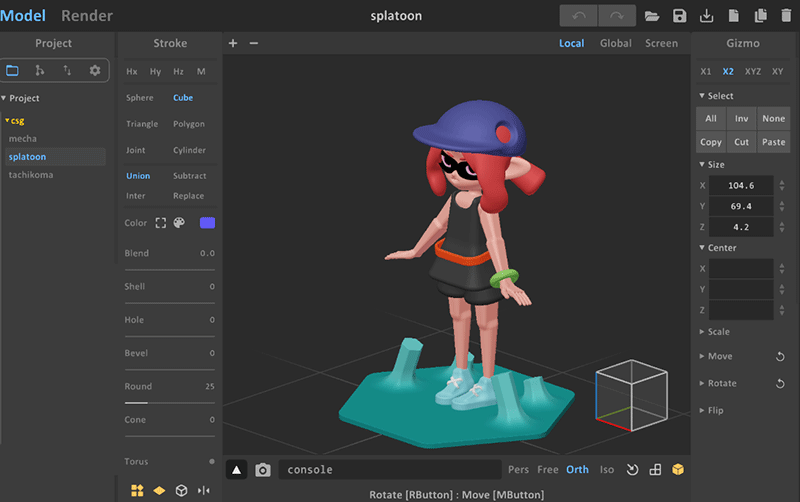Screen dimensions: 800x502
Task: Create a new document with the page icon
Action: (733, 16)
